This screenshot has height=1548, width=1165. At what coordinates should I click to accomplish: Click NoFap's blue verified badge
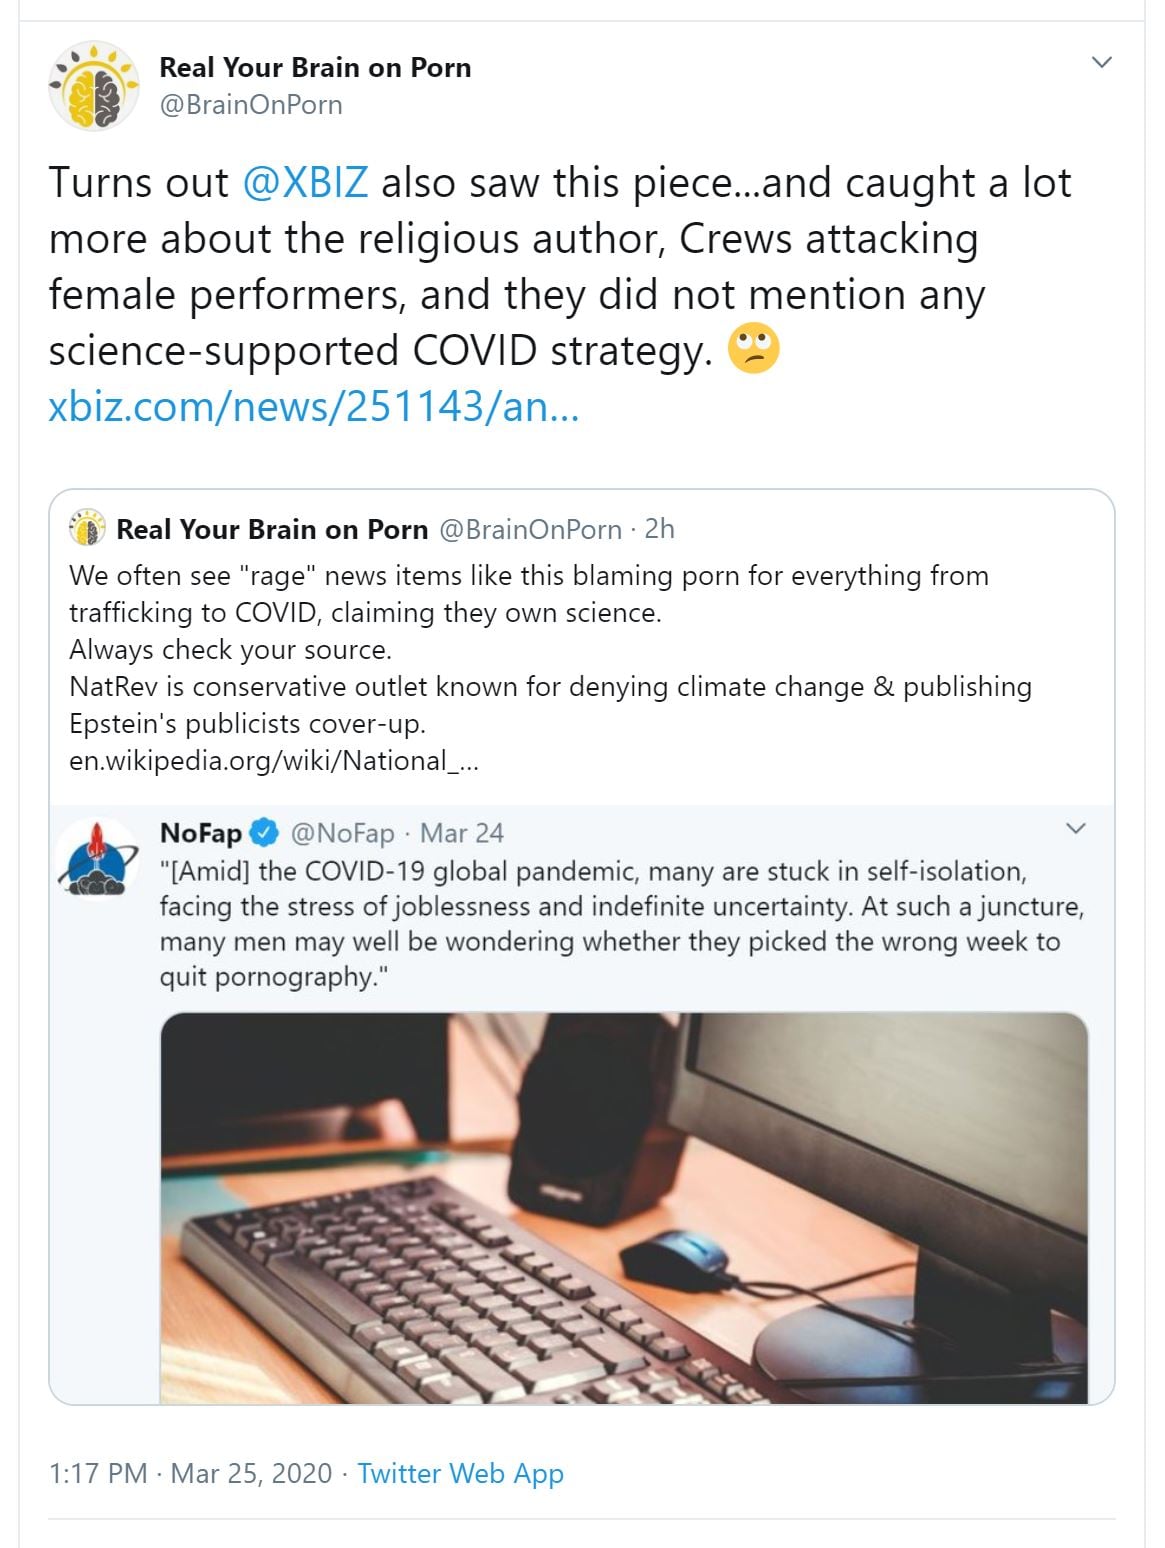[264, 832]
